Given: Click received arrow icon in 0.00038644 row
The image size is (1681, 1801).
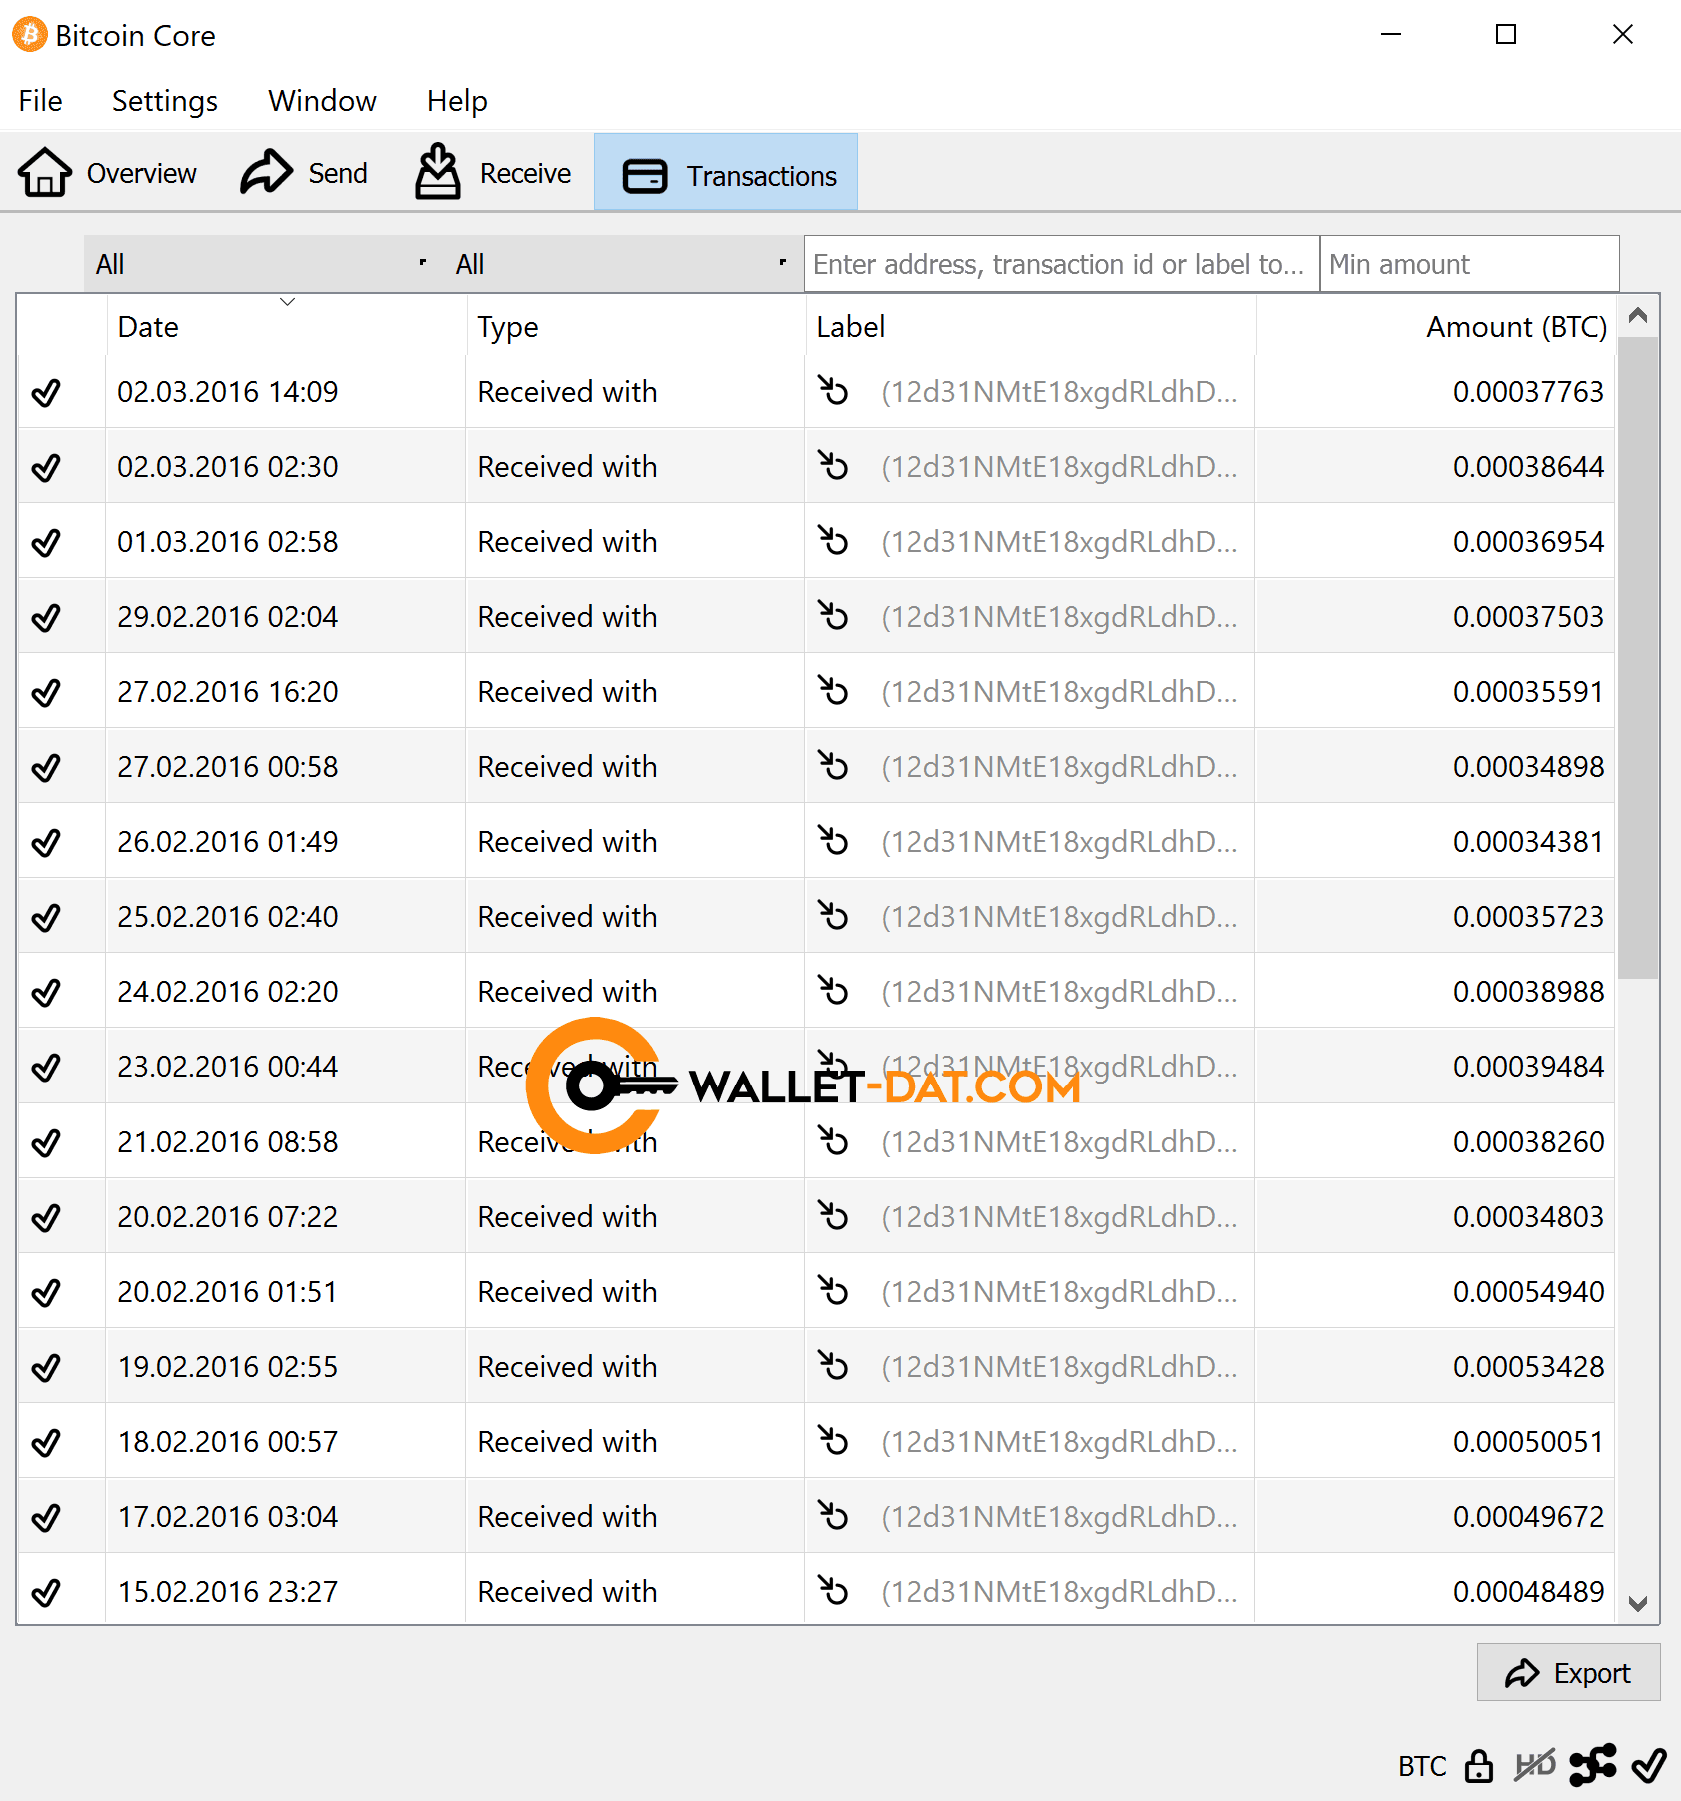Looking at the screenshot, I should pos(833,465).
